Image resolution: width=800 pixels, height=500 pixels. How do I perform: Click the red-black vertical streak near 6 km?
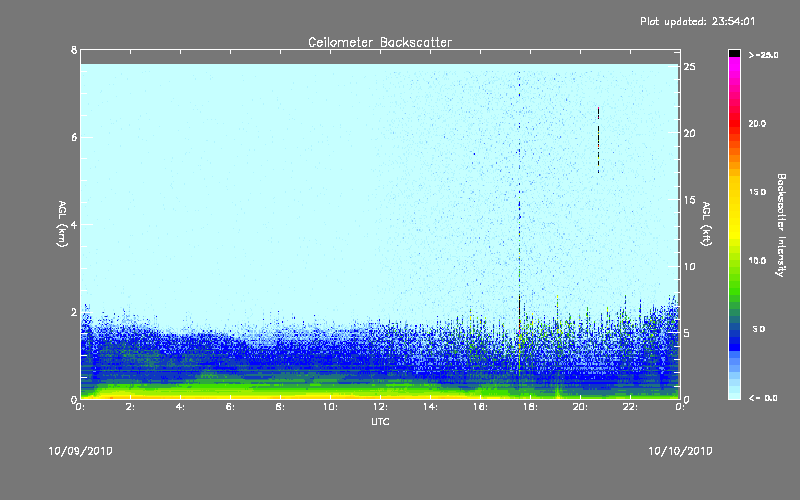click(598, 140)
